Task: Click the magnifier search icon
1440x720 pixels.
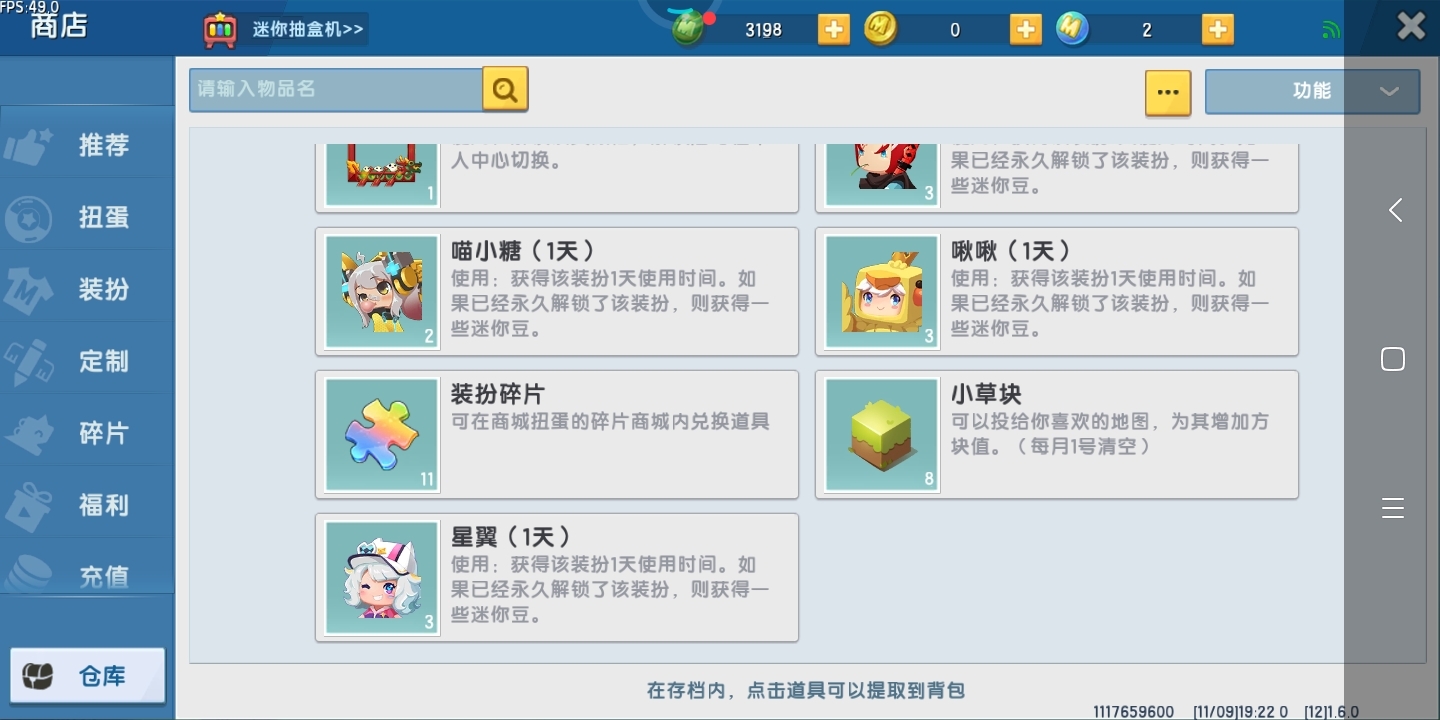Action: [x=505, y=90]
